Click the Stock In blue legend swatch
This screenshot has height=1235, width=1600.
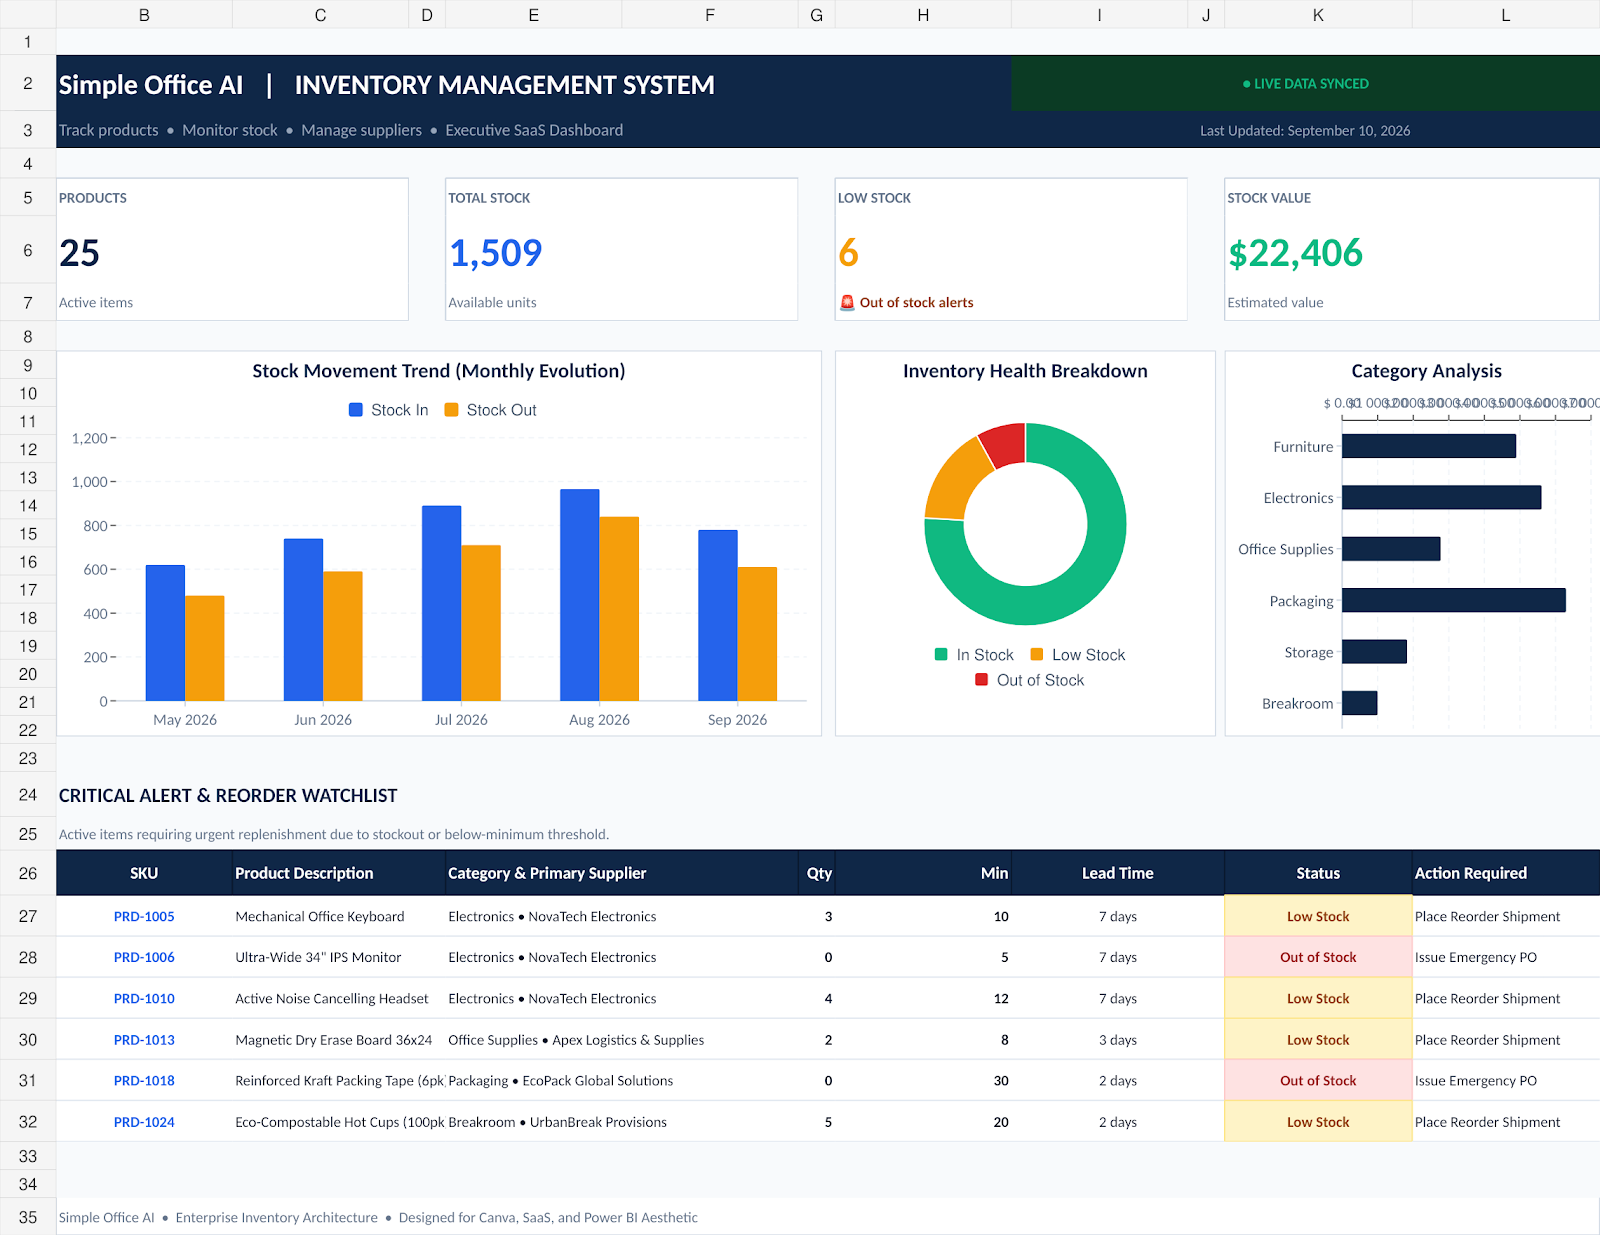pyautogui.click(x=355, y=410)
